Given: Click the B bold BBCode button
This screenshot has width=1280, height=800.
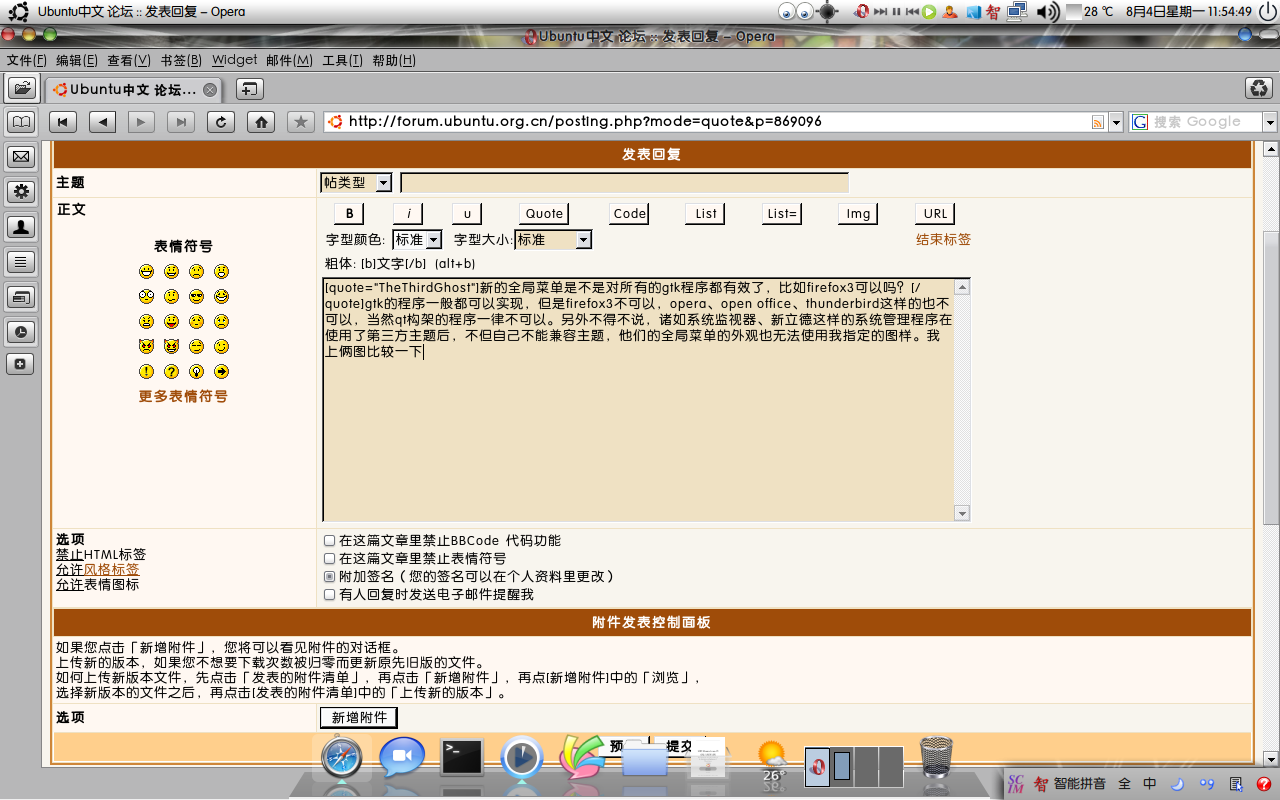Looking at the screenshot, I should pyautogui.click(x=349, y=214).
